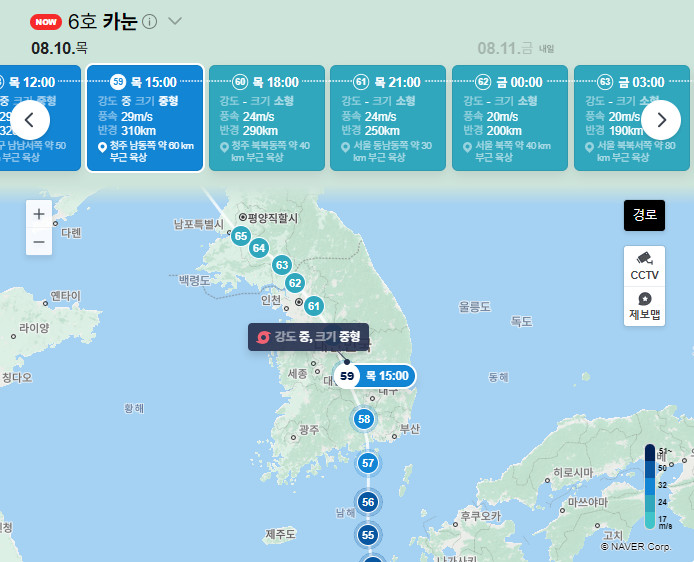Click the 인천 city label
The image size is (694, 562).
tap(271, 300)
